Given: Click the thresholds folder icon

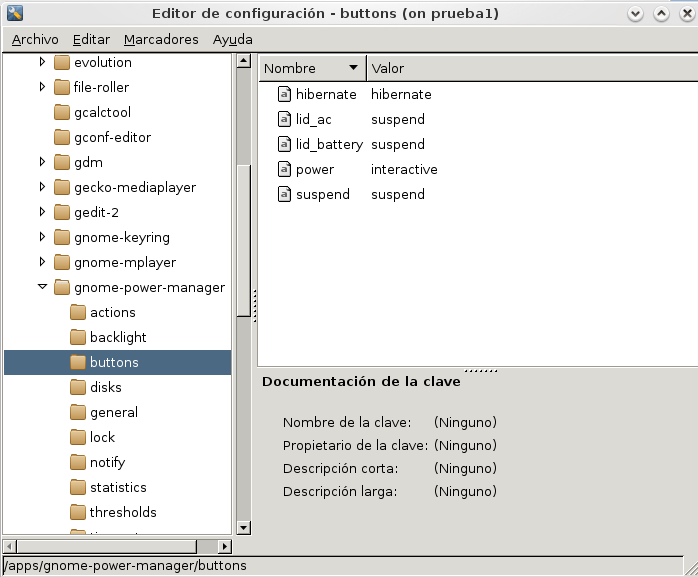Looking at the screenshot, I should 78,512.
